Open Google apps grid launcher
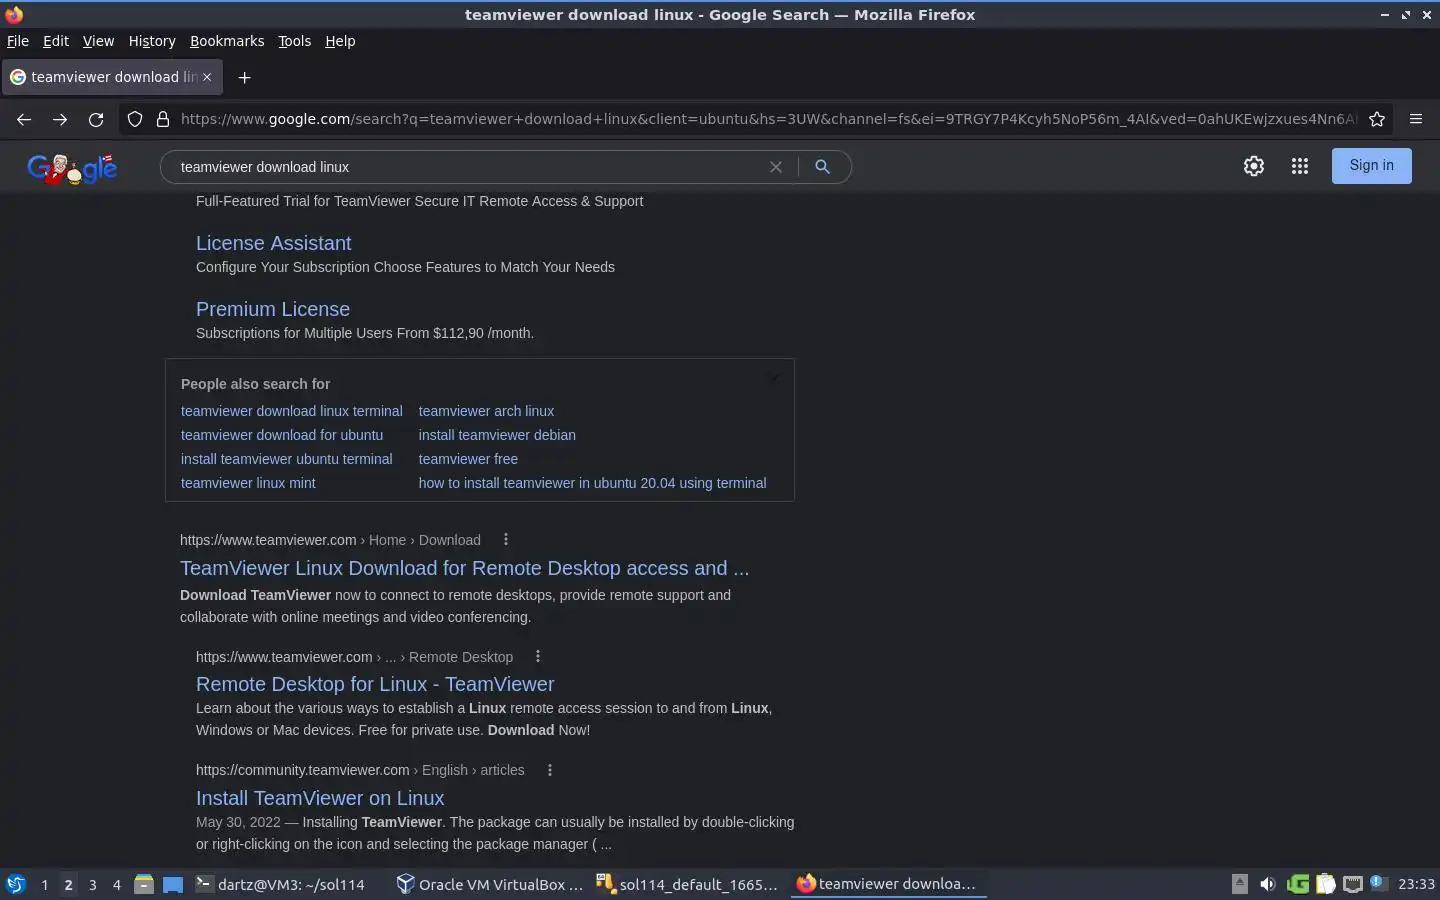The width and height of the screenshot is (1440, 900). [1300, 166]
